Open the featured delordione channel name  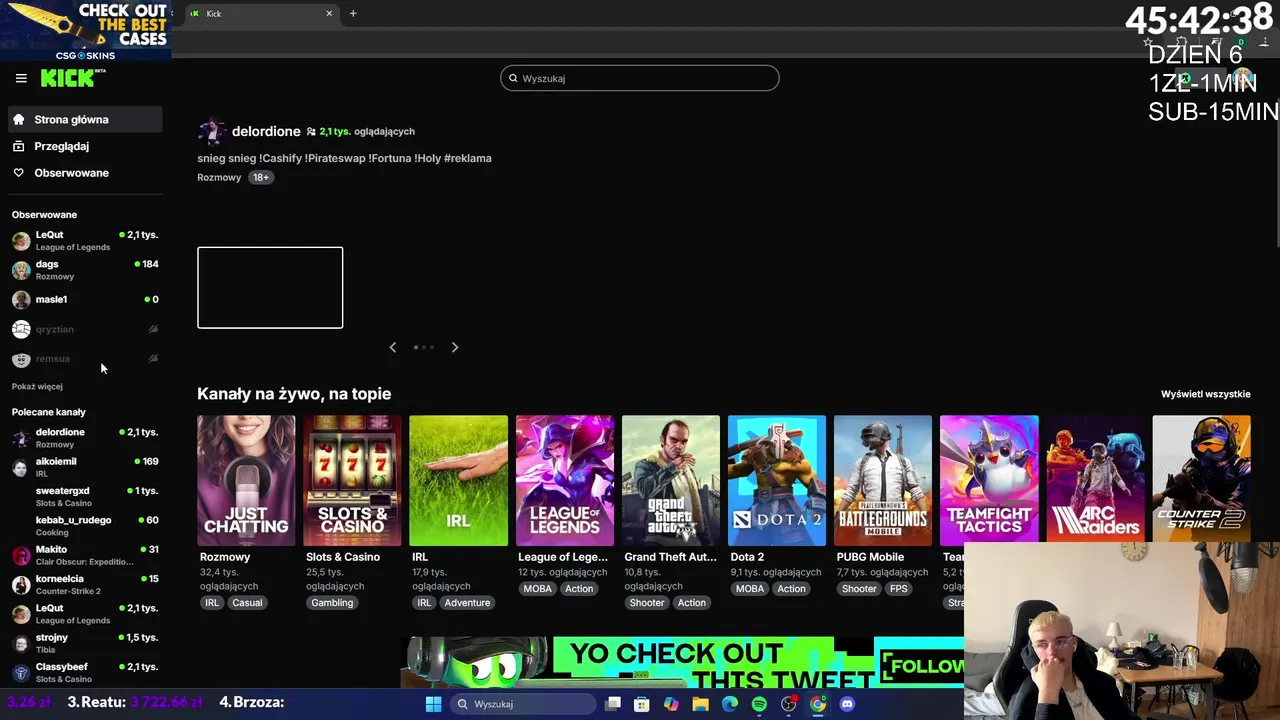coord(266,131)
